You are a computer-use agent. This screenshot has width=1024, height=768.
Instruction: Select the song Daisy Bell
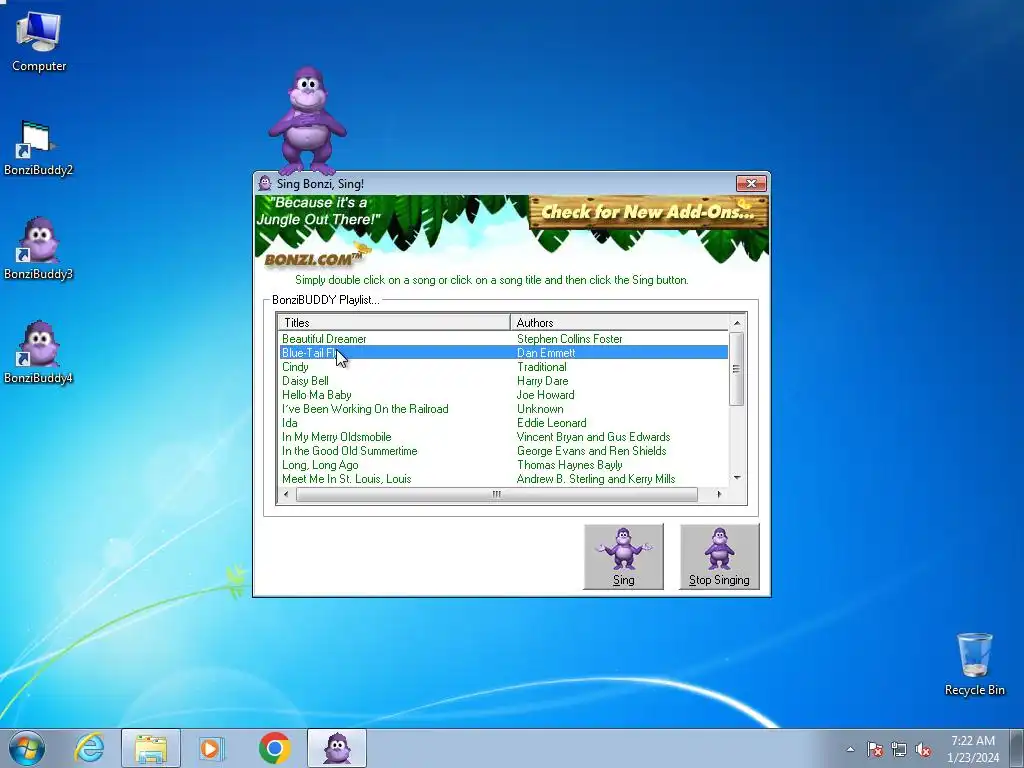tap(305, 381)
